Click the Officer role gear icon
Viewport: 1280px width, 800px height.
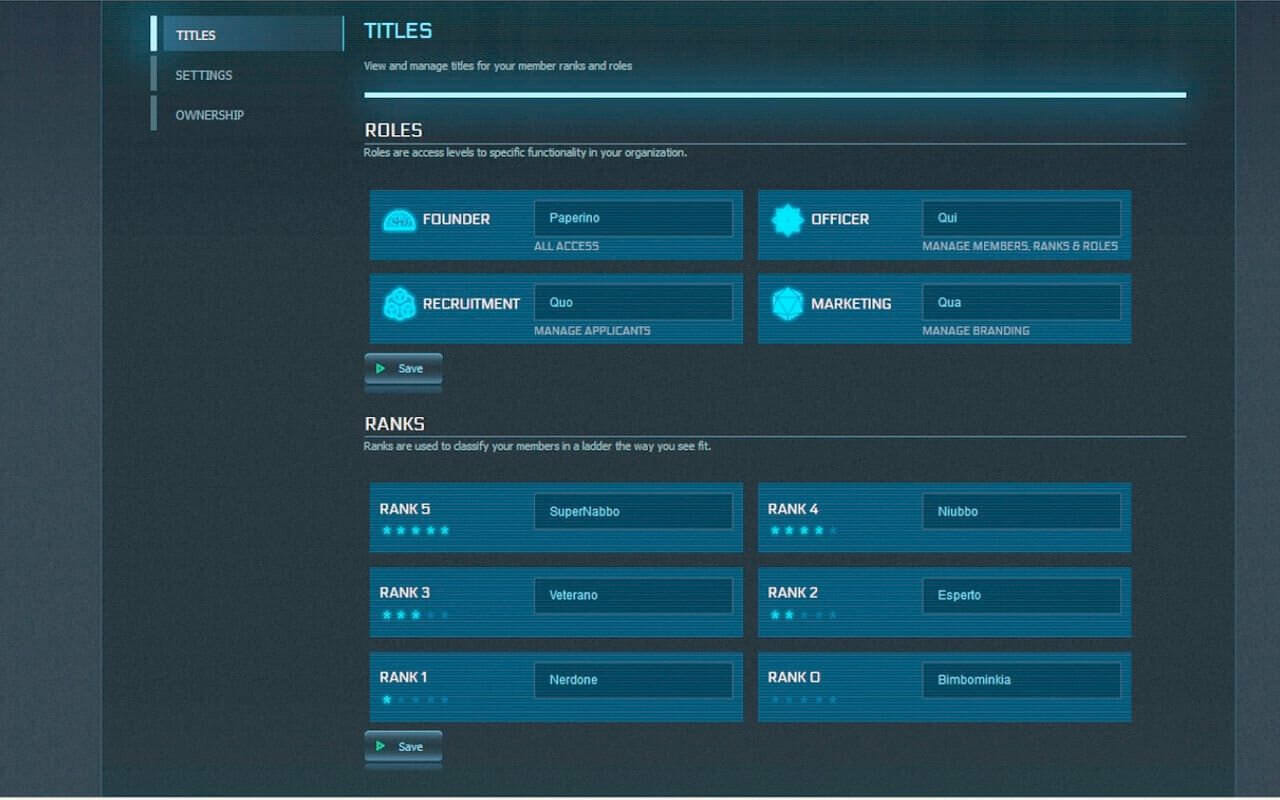pyautogui.click(x=788, y=220)
